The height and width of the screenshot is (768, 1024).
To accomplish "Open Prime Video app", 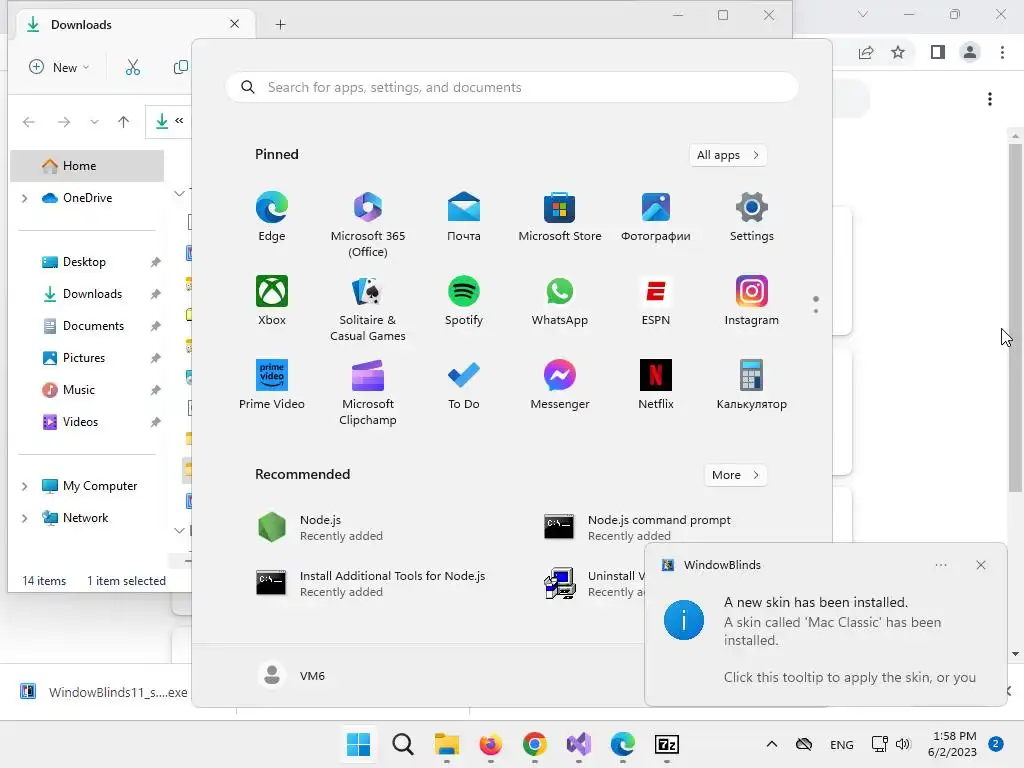I will click(x=272, y=385).
